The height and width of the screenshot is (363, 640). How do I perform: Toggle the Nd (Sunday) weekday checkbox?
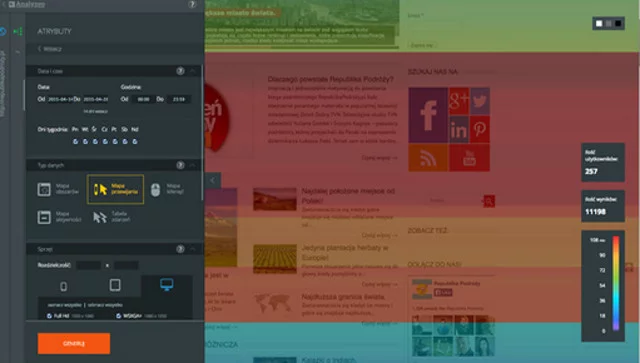135,141
